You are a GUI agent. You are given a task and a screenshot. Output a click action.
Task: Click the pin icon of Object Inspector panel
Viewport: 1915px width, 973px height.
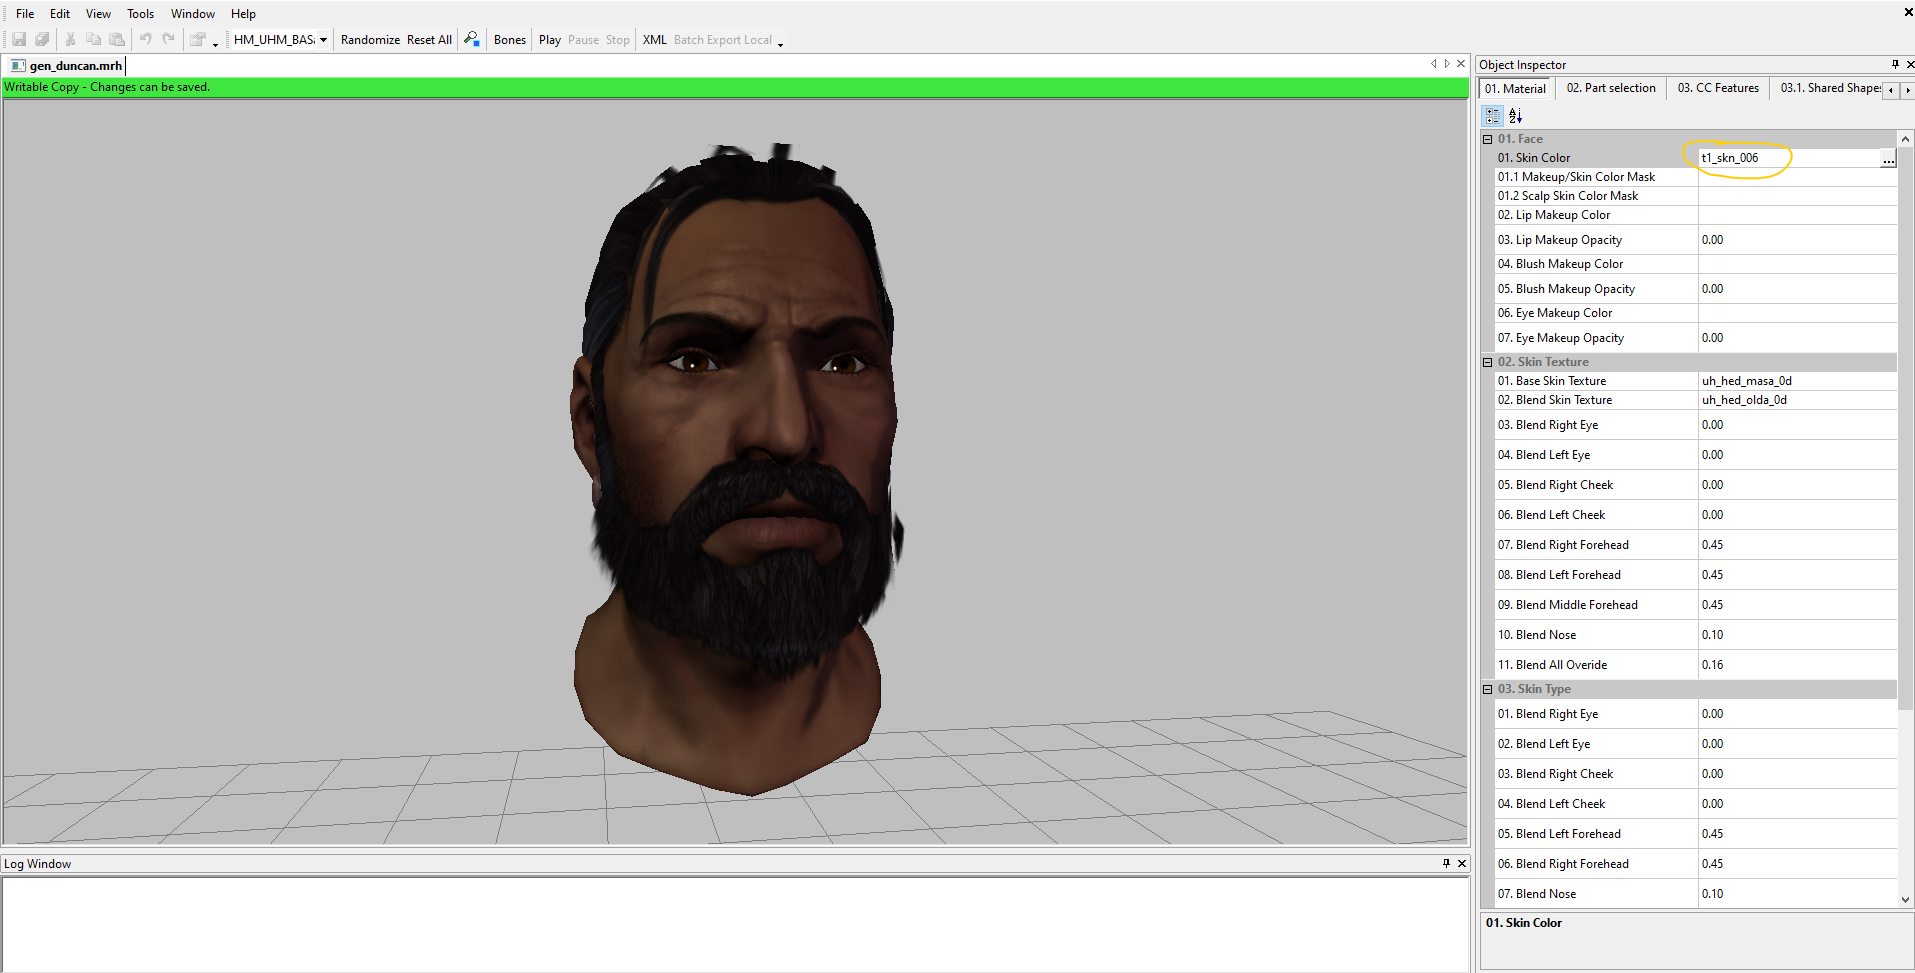coord(1894,64)
